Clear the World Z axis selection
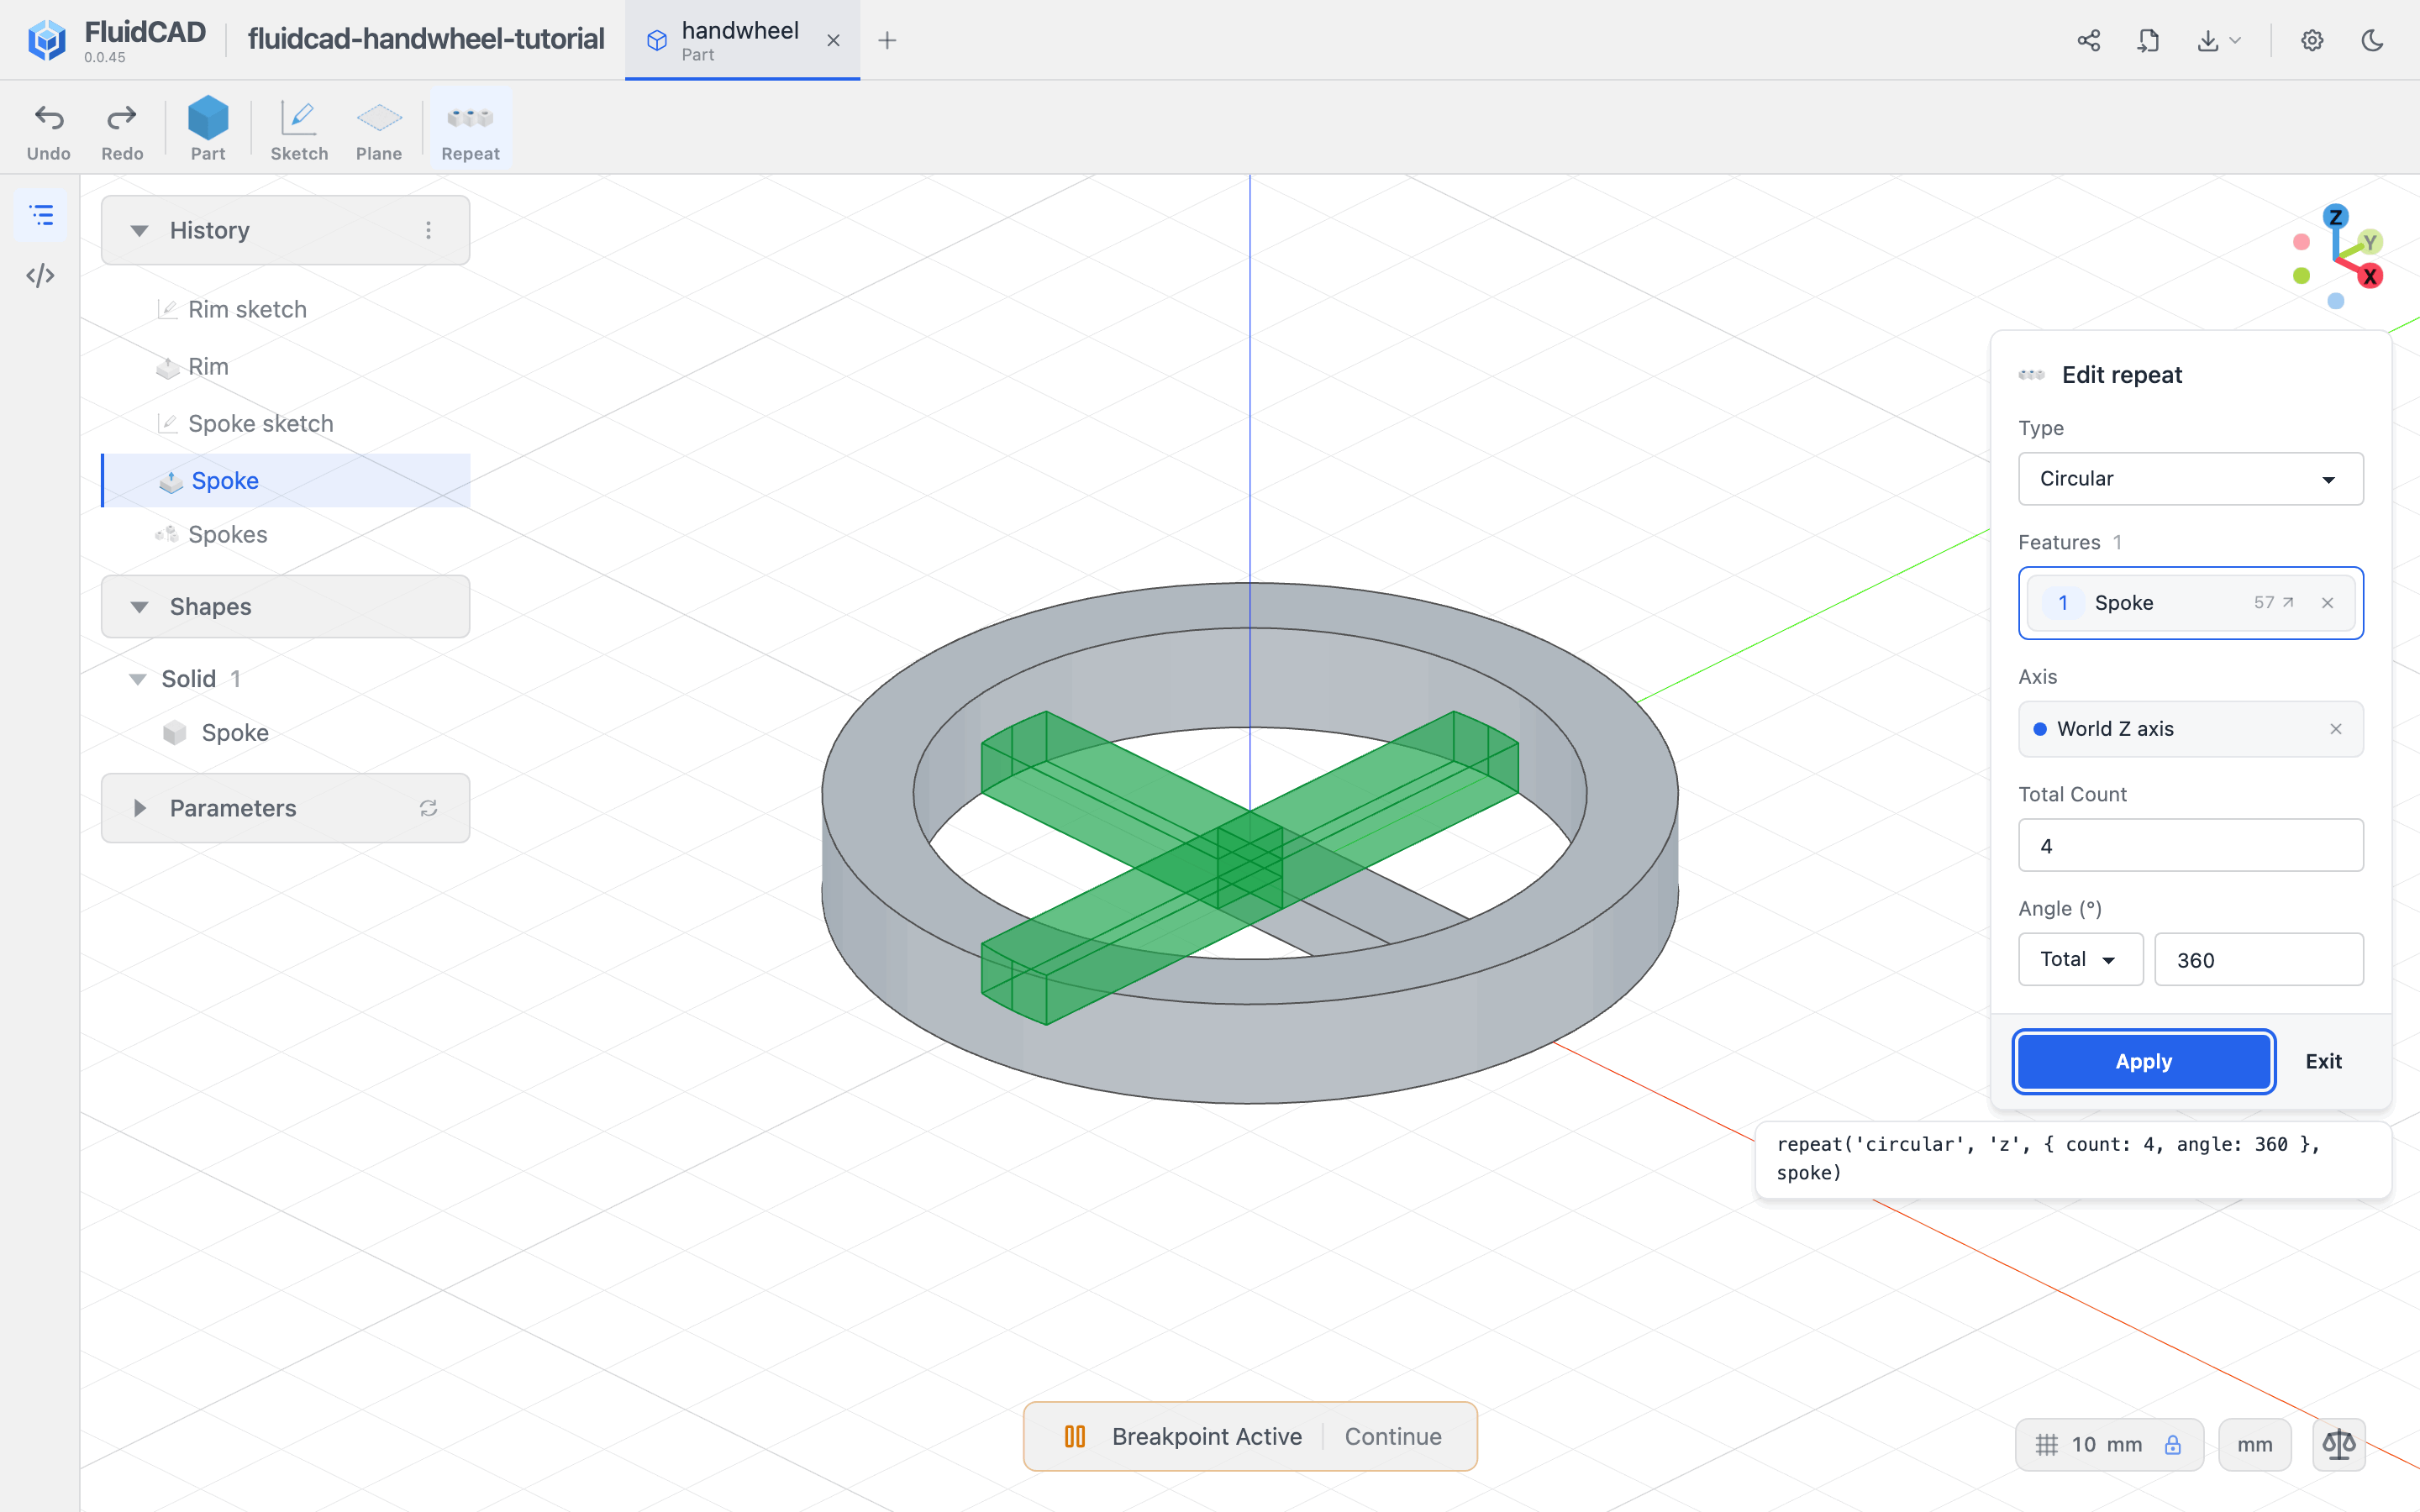This screenshot has width=2420, height=1512. click(x=2336, y=729)
